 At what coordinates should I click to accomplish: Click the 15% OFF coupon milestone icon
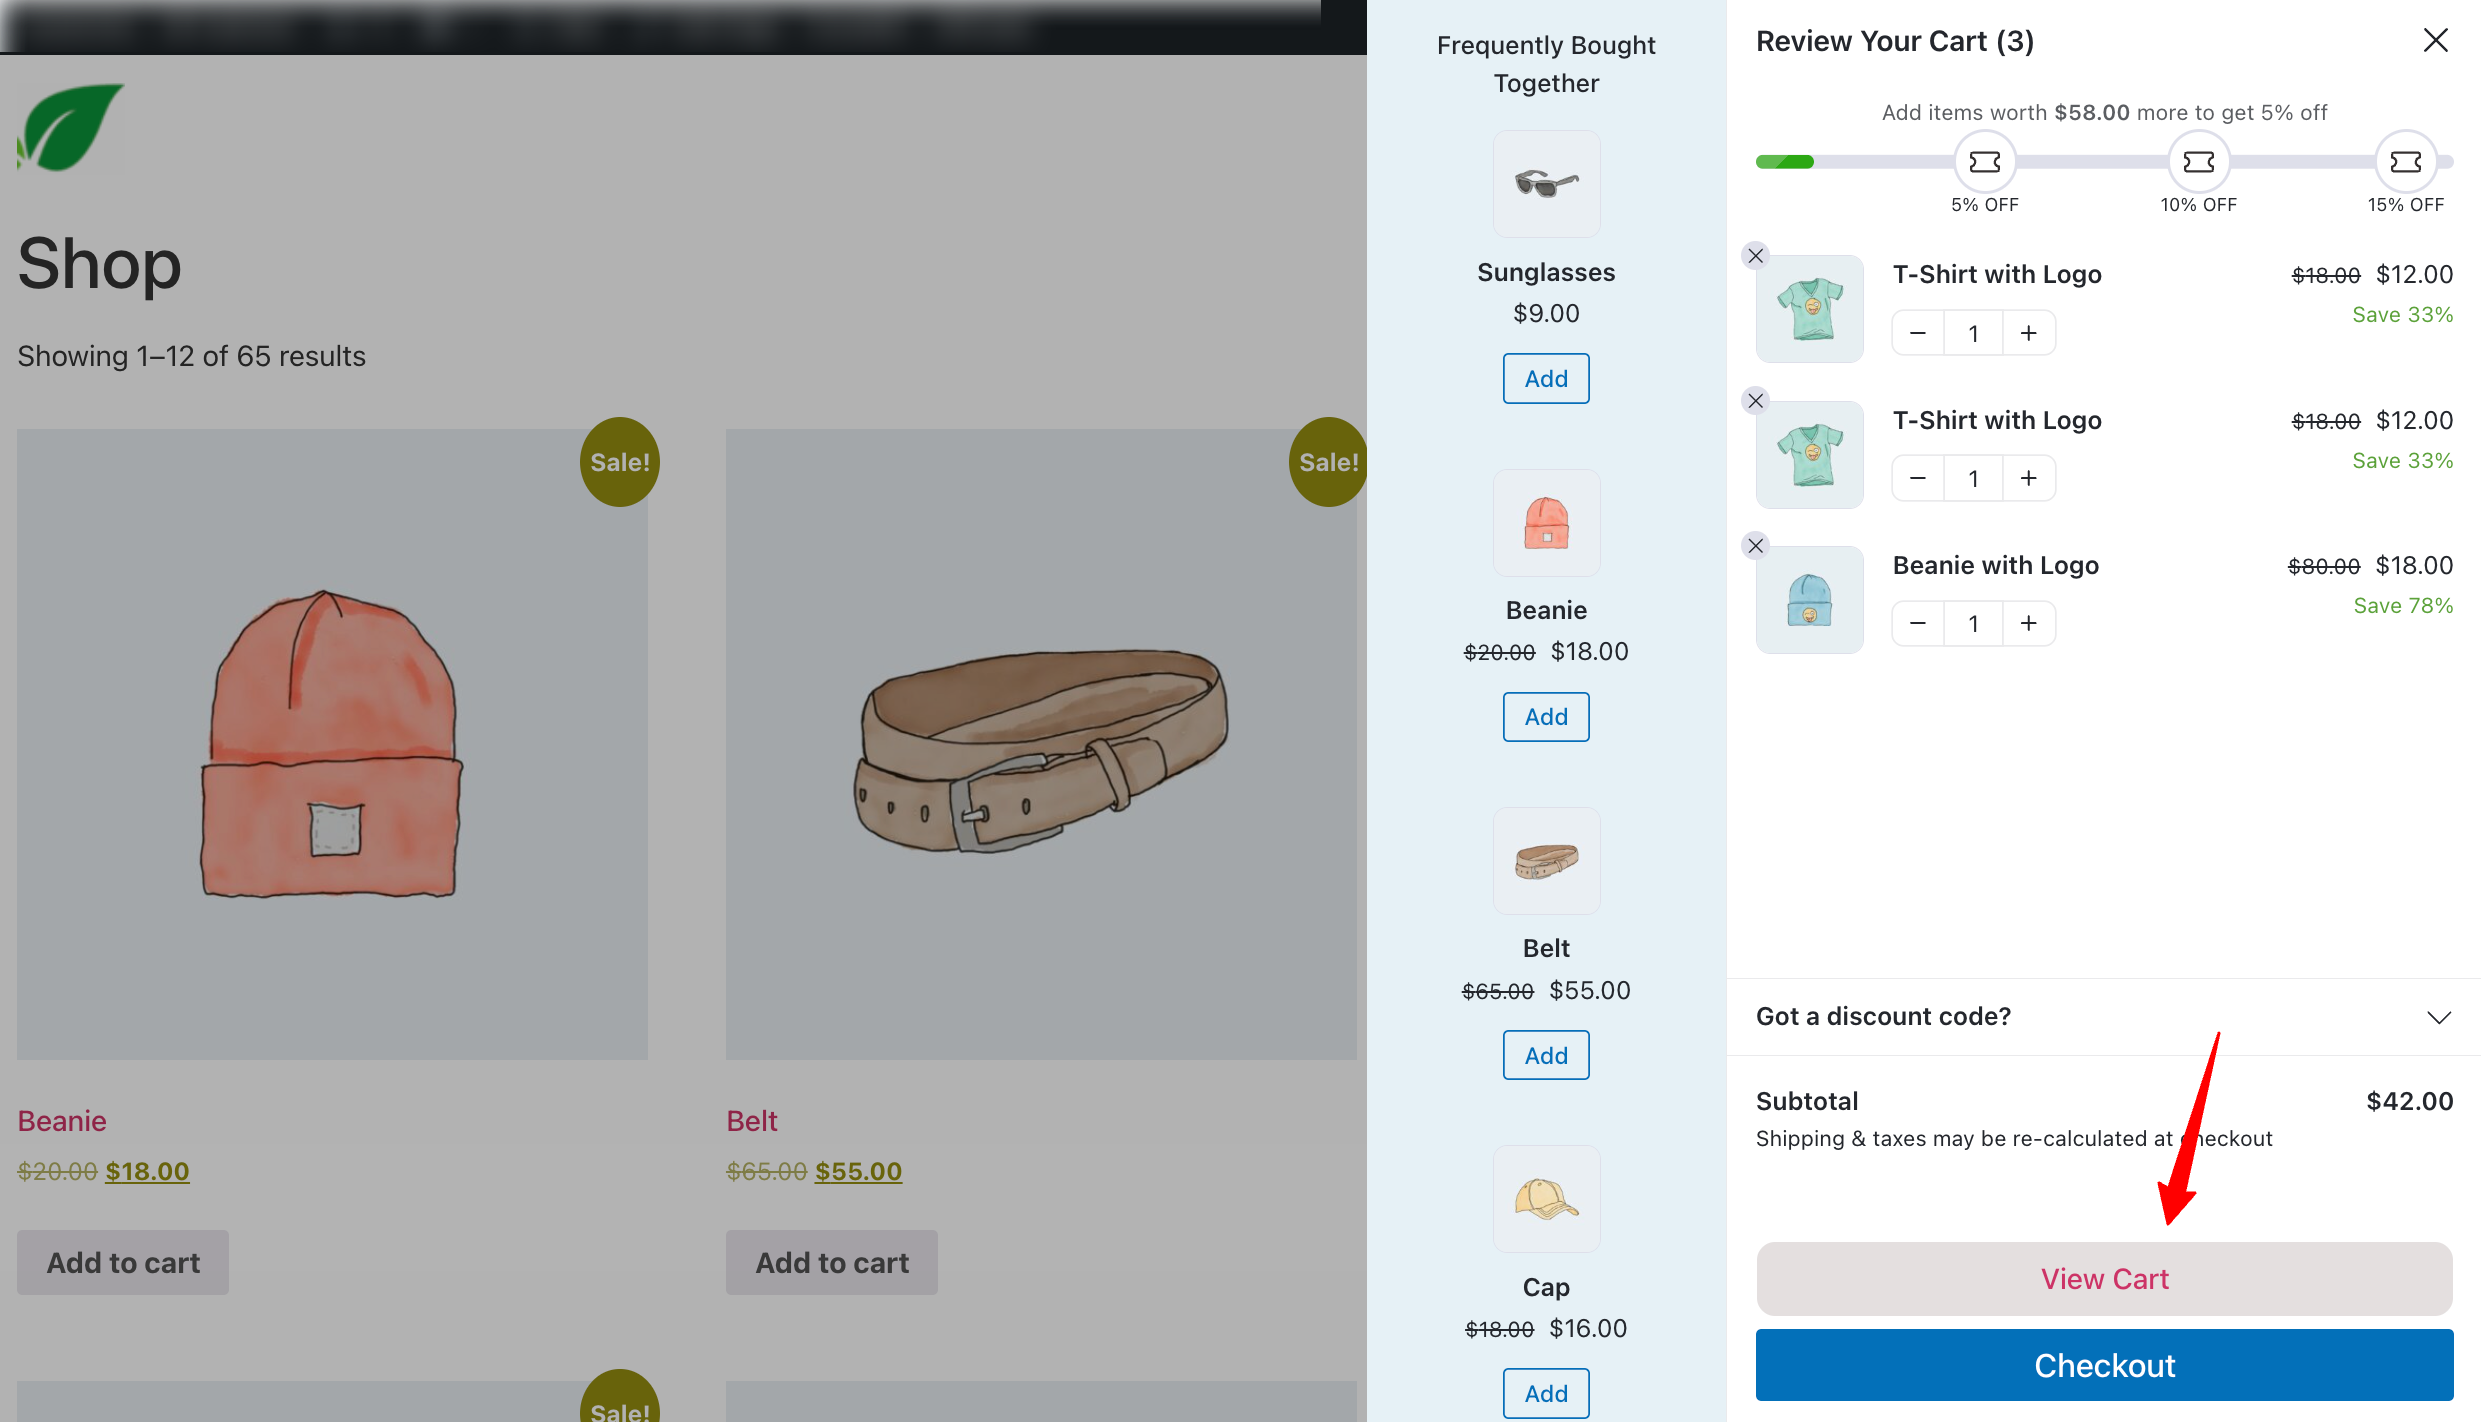(x=2406, y=161)
